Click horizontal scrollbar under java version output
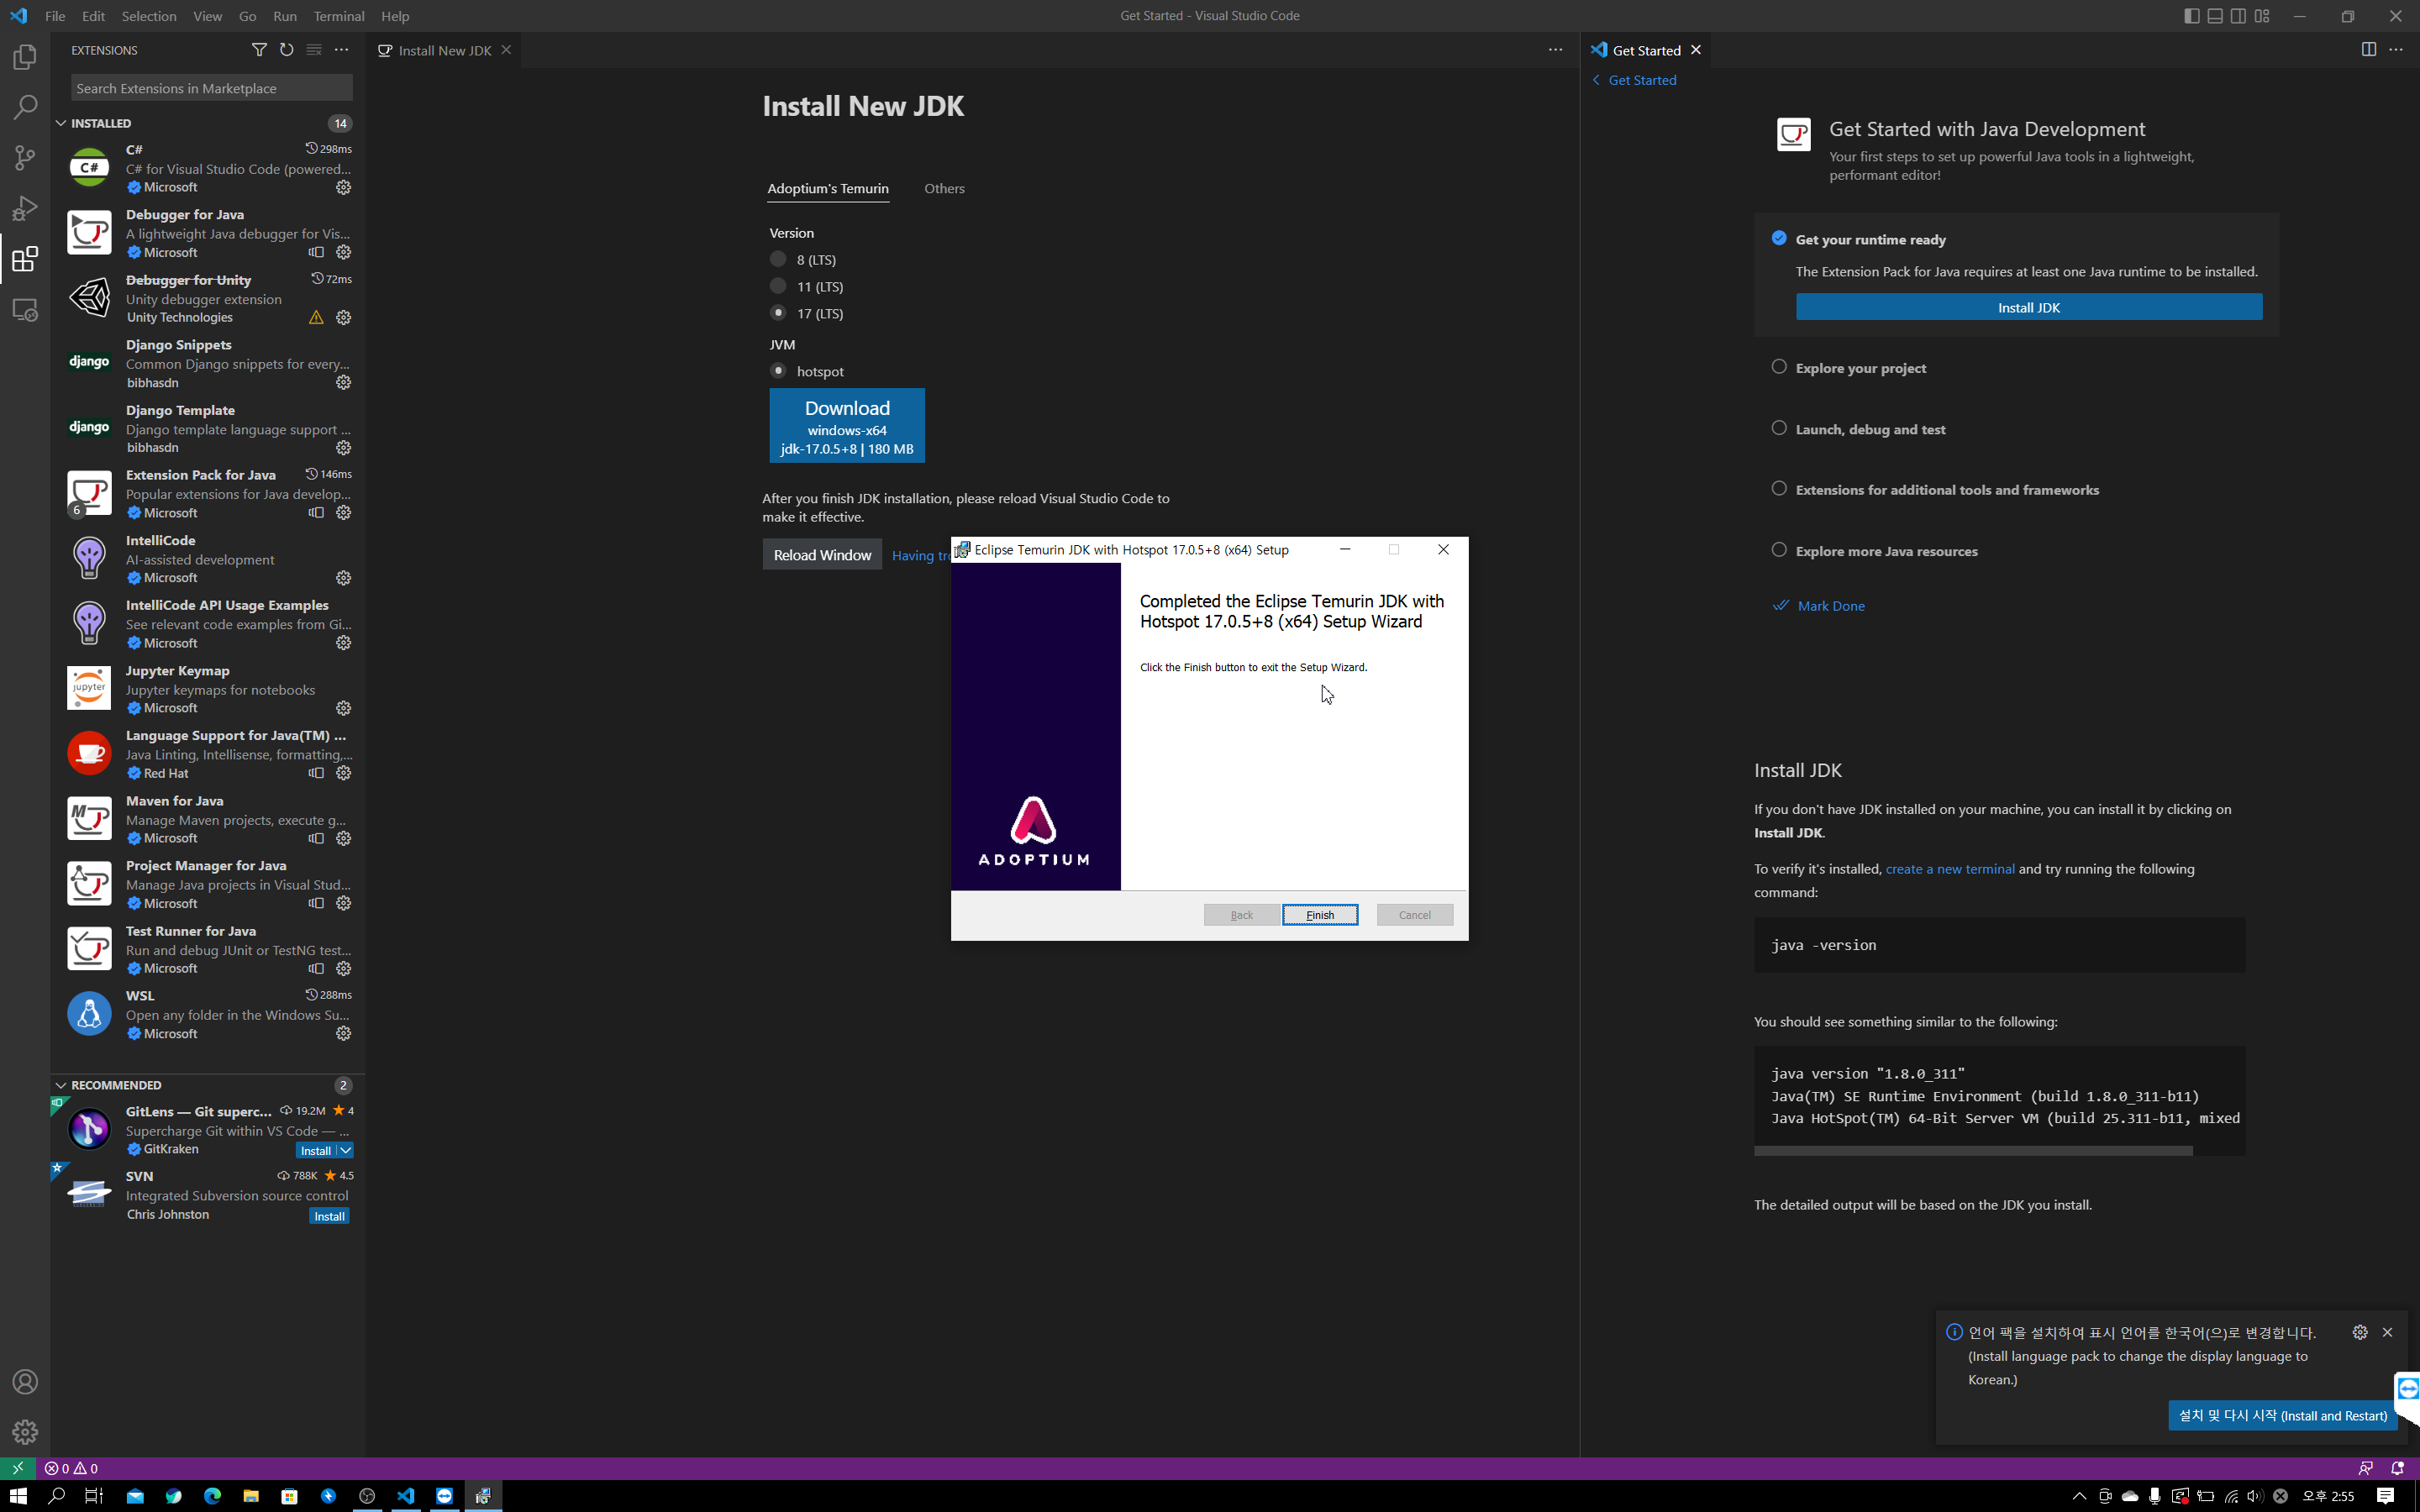This screenshot has width=2420, height=1512. pos(1973,1151)
